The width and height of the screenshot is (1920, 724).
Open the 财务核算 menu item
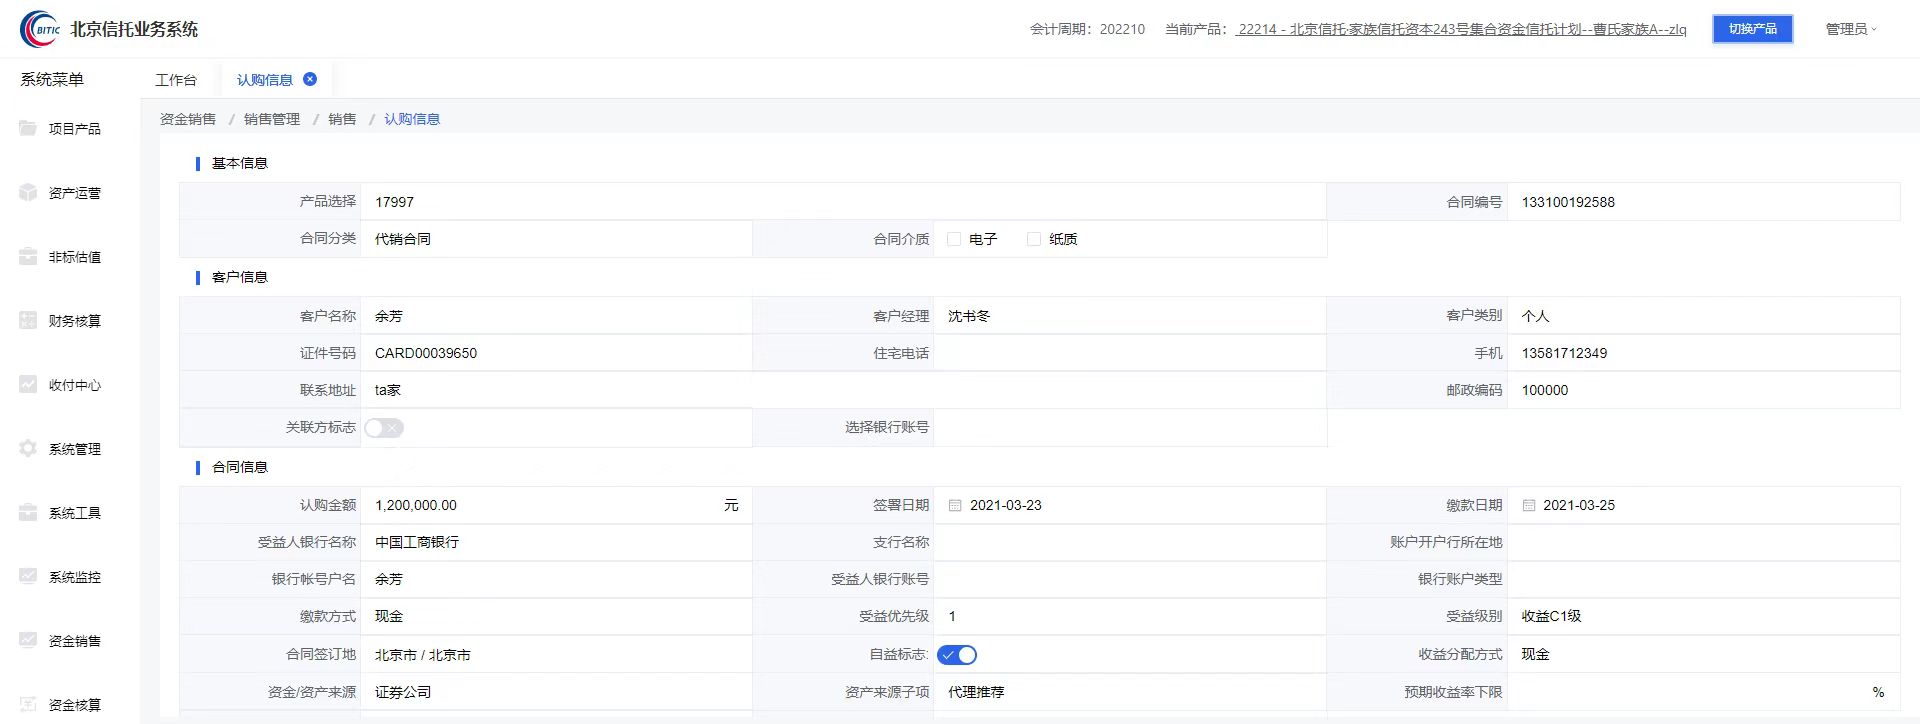pos(75,320)
